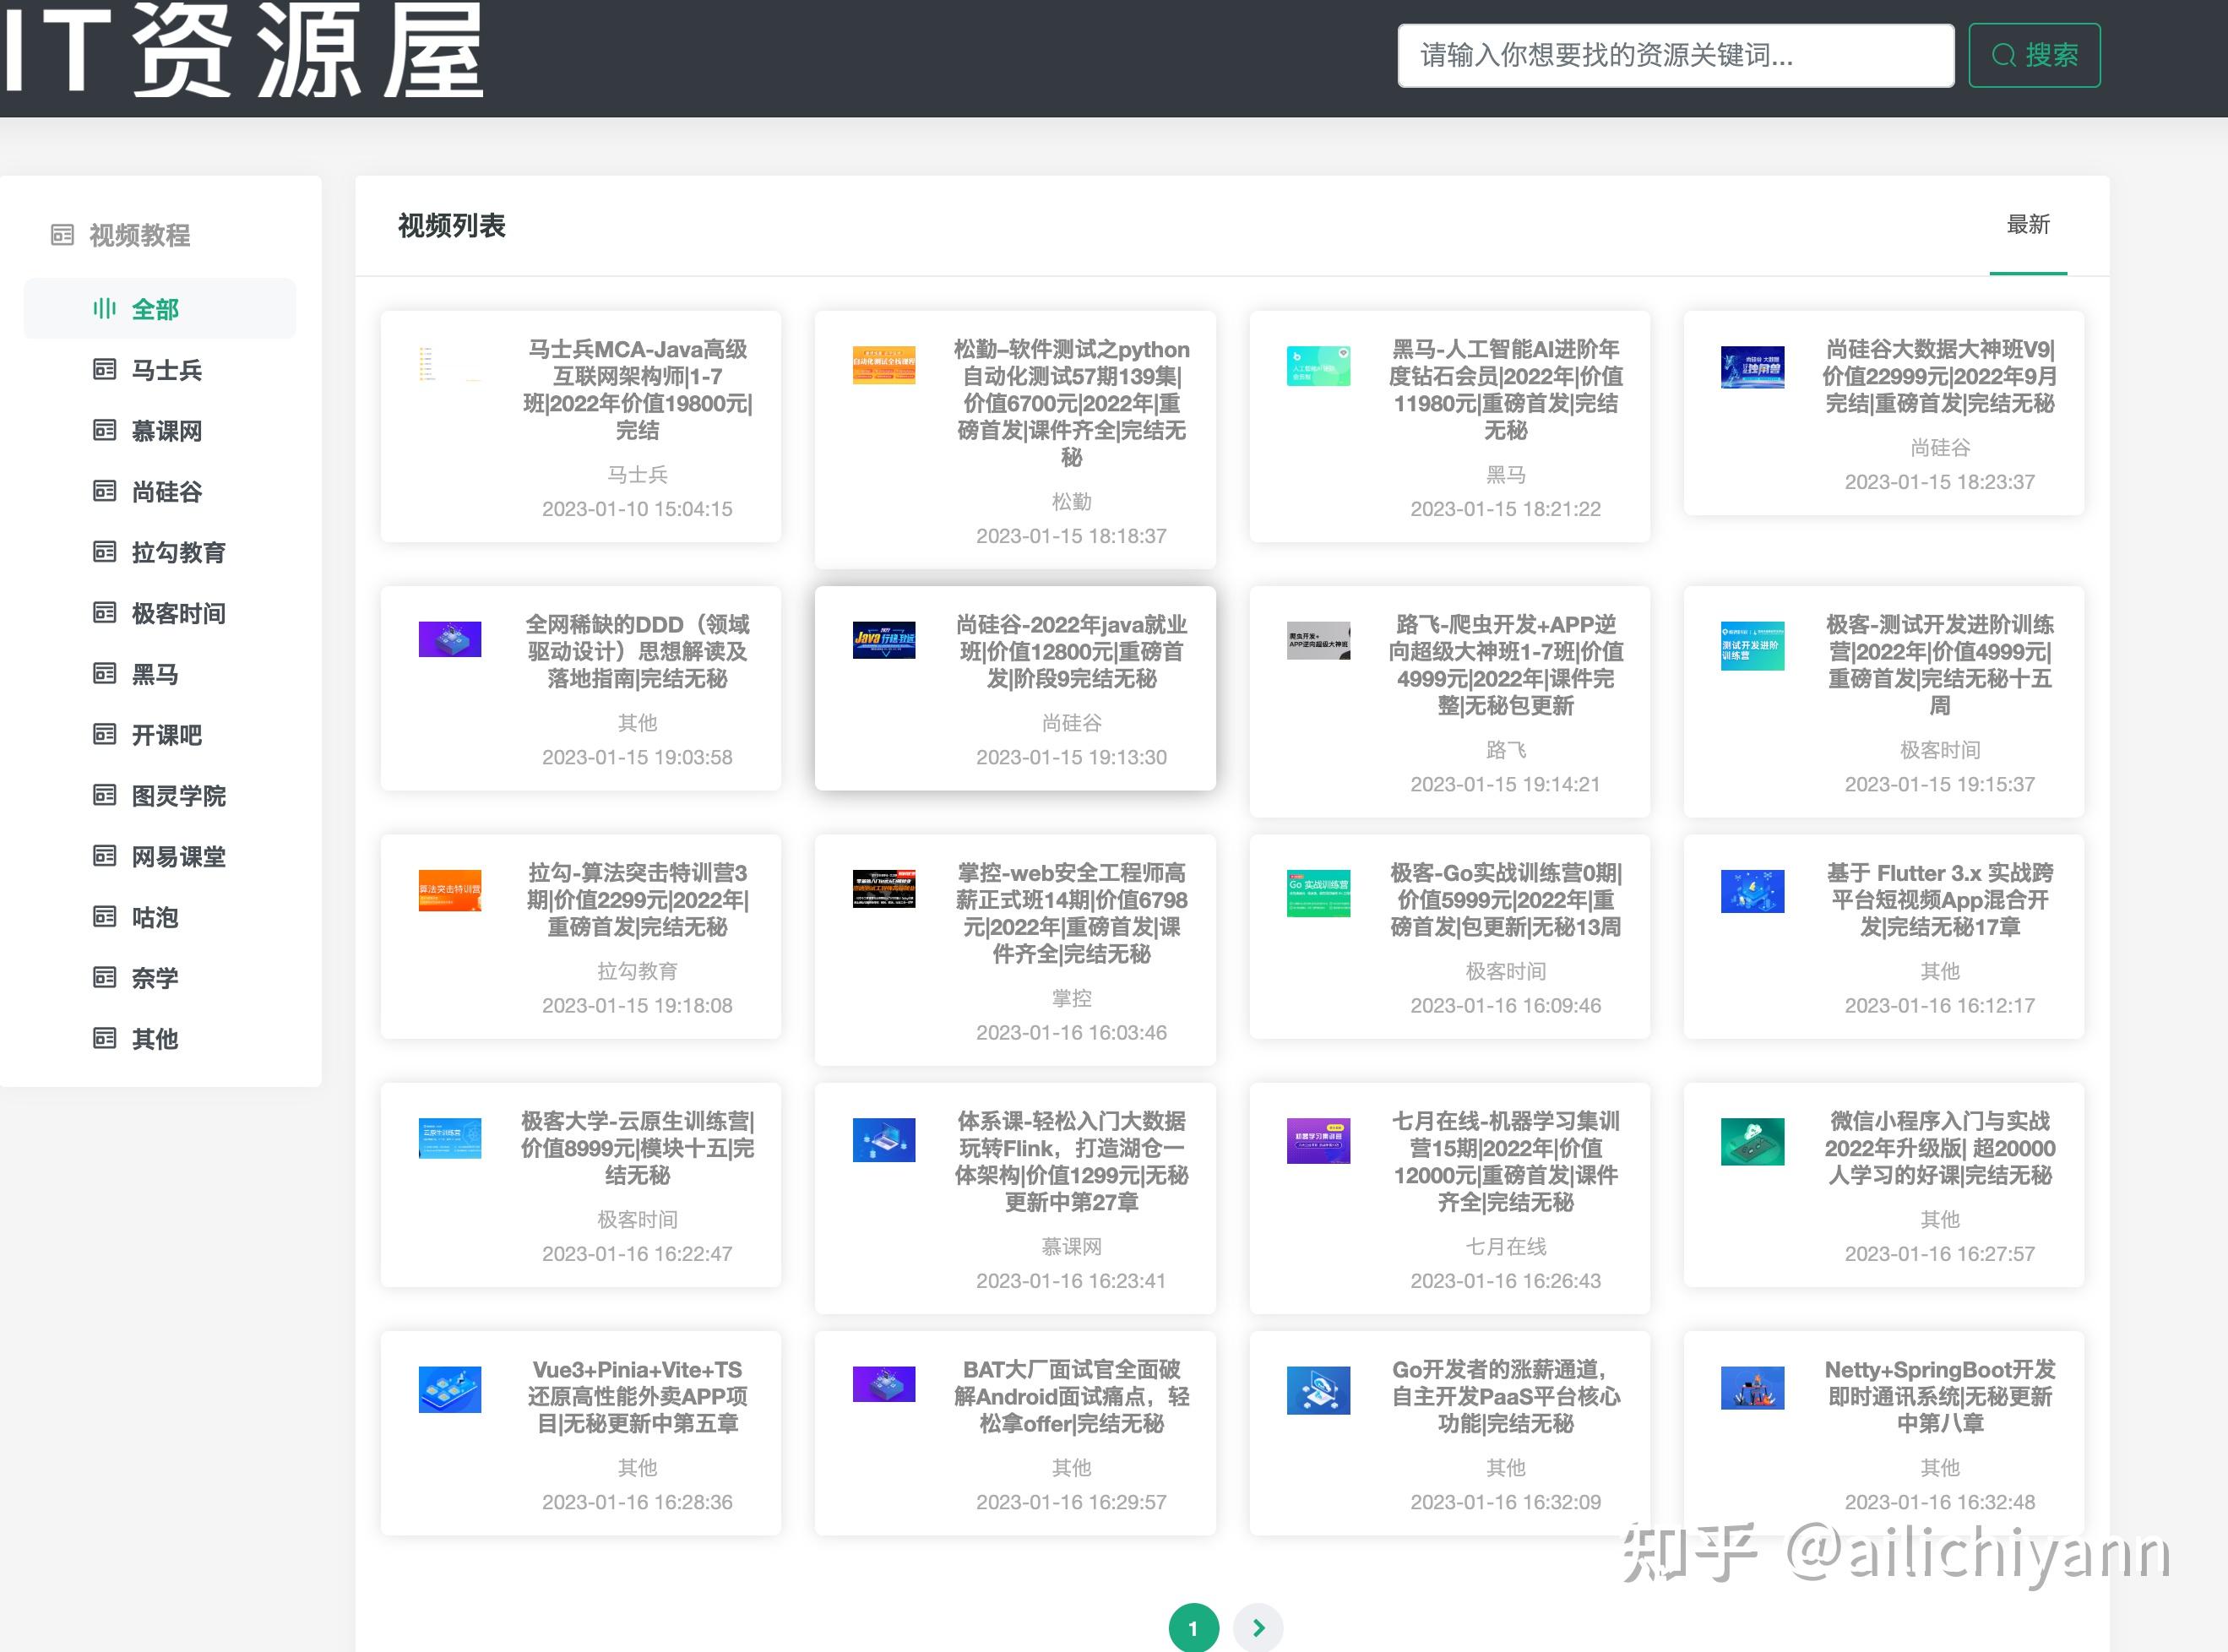Select 拉勾教育 in the sidebar menu
The height and width of the screenshot is (1652, 2228).
[178, 553]
